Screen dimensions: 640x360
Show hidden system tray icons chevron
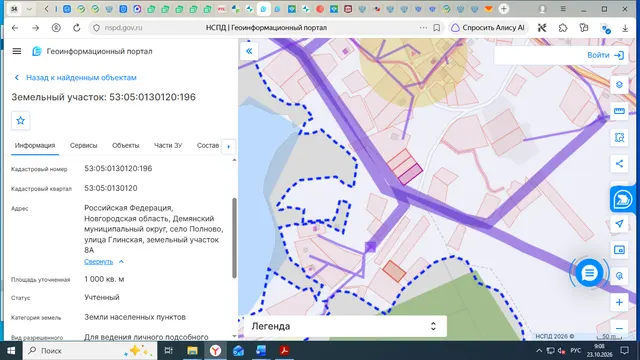click(539, 351)
